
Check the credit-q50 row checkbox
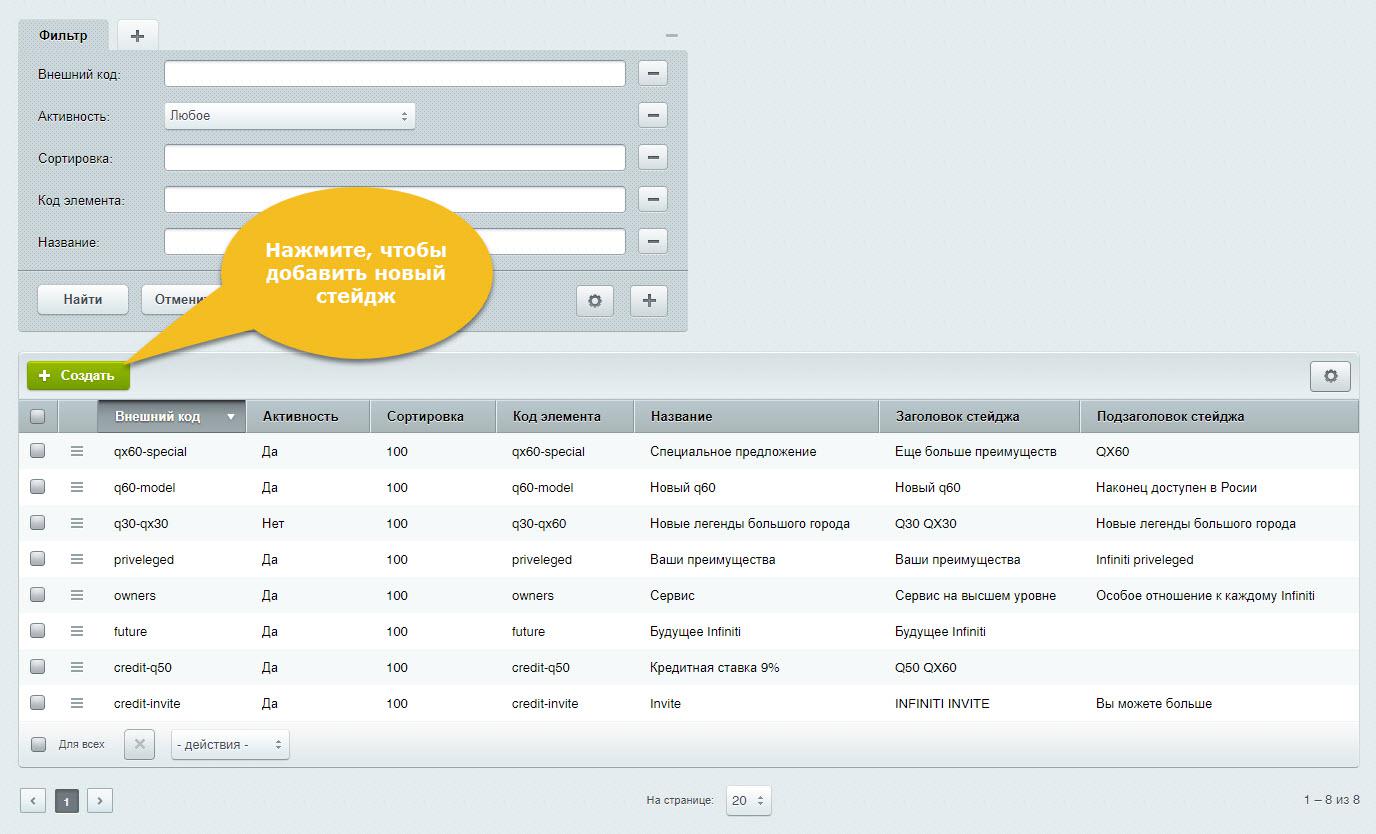[37, 667]
